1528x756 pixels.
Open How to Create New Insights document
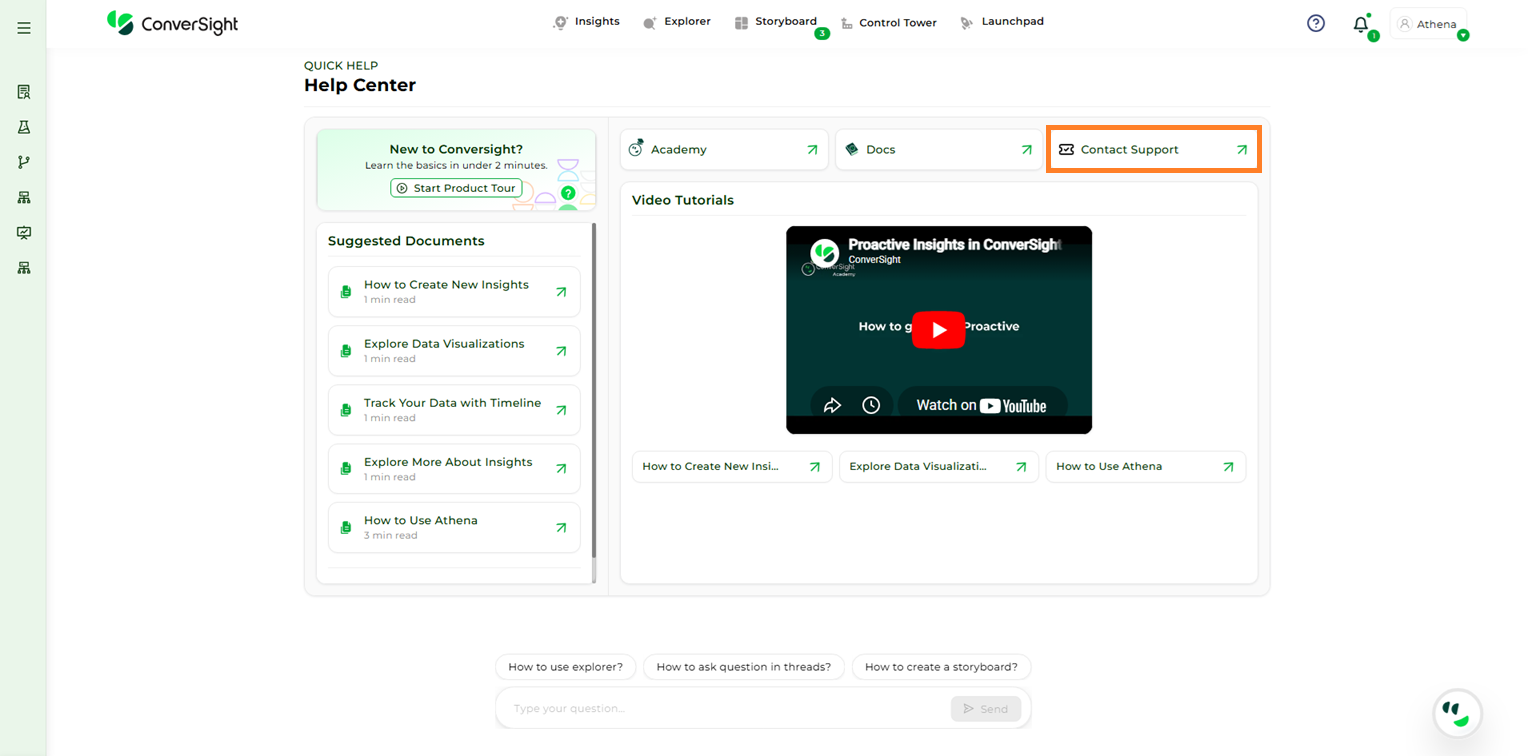coord(454,291)
